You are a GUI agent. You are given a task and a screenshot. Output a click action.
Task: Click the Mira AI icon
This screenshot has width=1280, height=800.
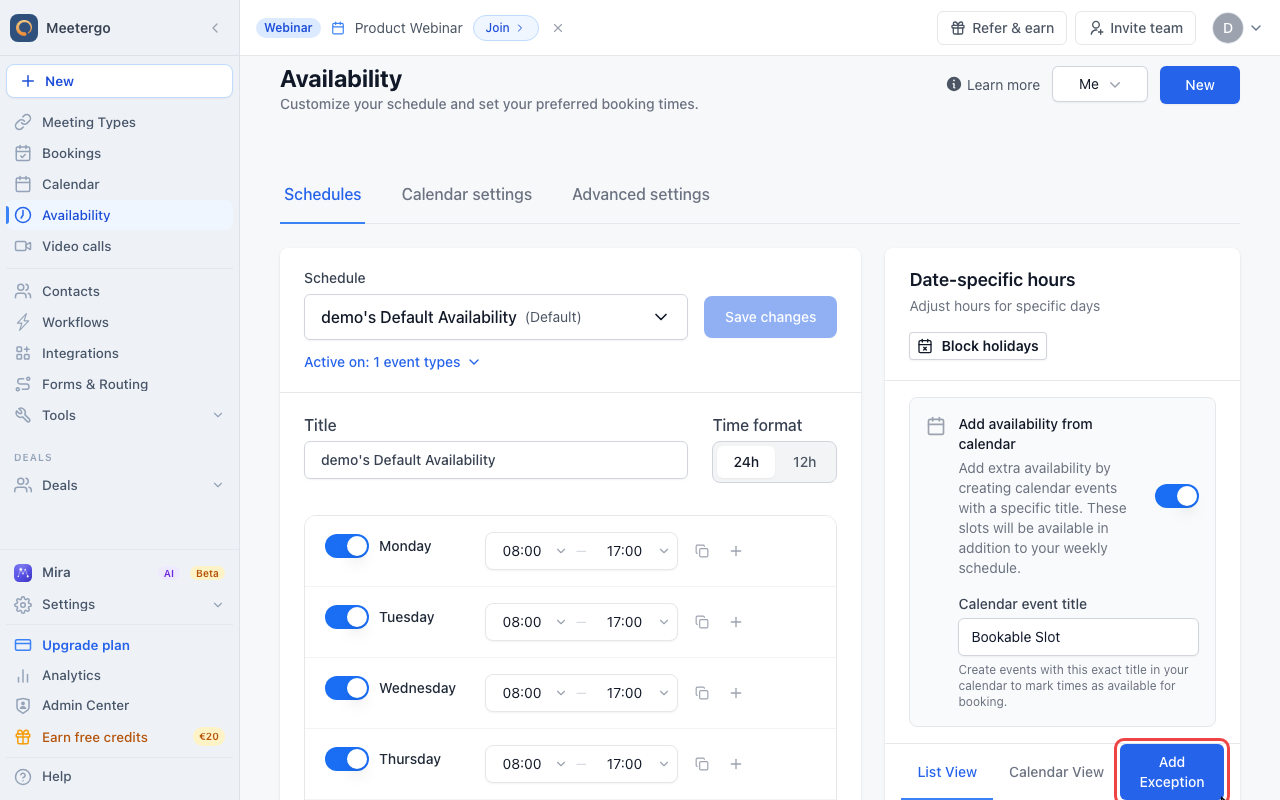[x=23, y=573]
